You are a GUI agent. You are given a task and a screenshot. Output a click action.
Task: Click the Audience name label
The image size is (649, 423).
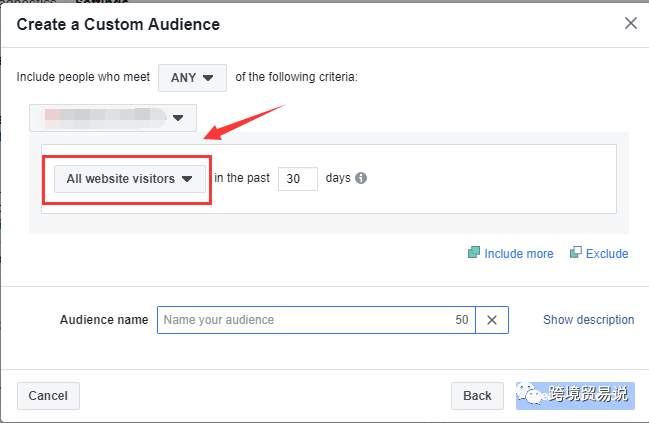104,320
